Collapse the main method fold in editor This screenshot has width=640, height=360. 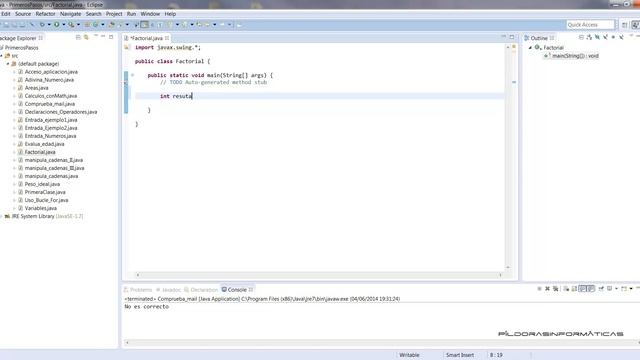point(132,75)
